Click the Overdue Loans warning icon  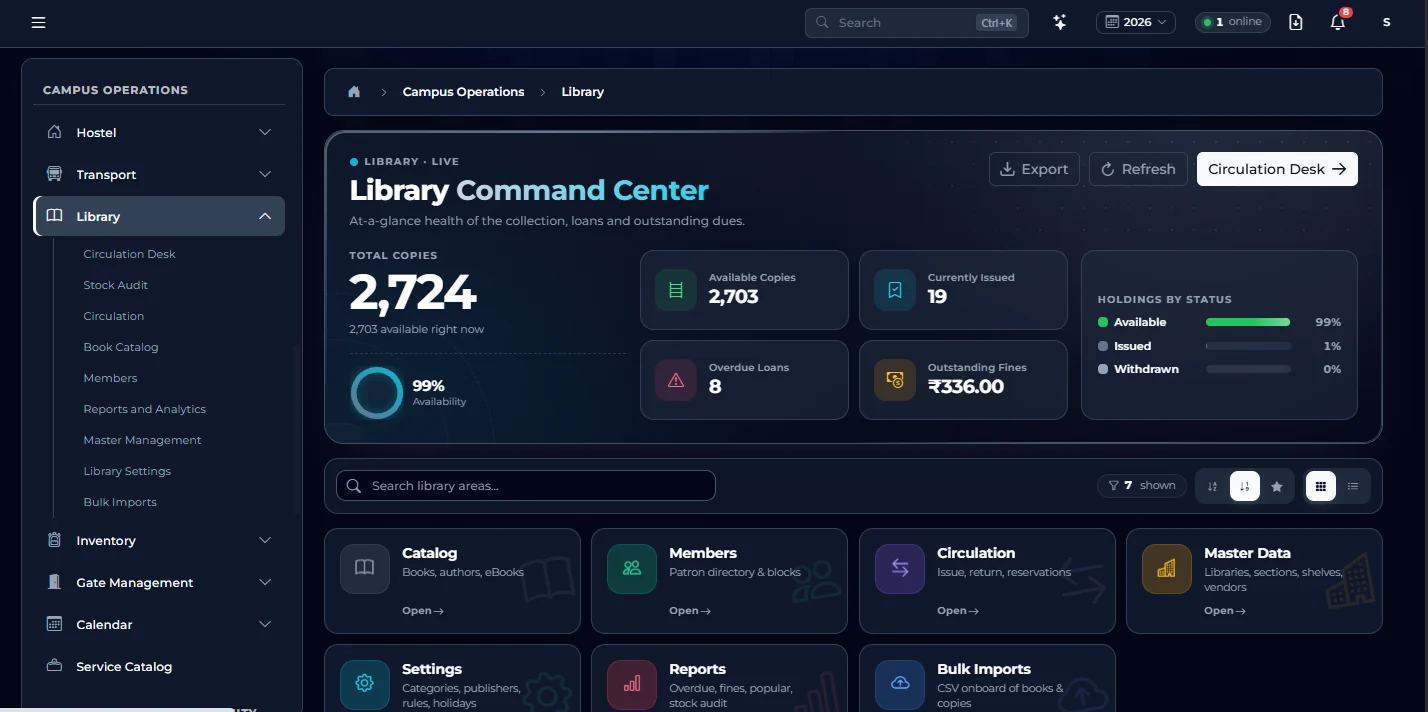click(676, 380)
